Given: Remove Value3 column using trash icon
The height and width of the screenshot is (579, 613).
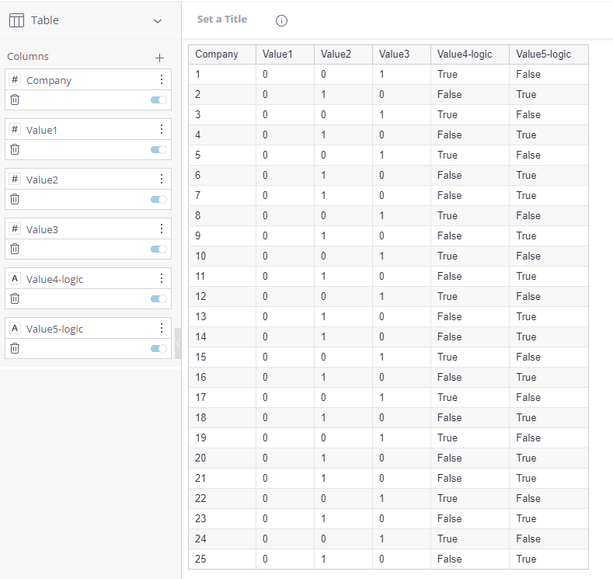Looking at the screenshot, I should (x=14, y=249).
